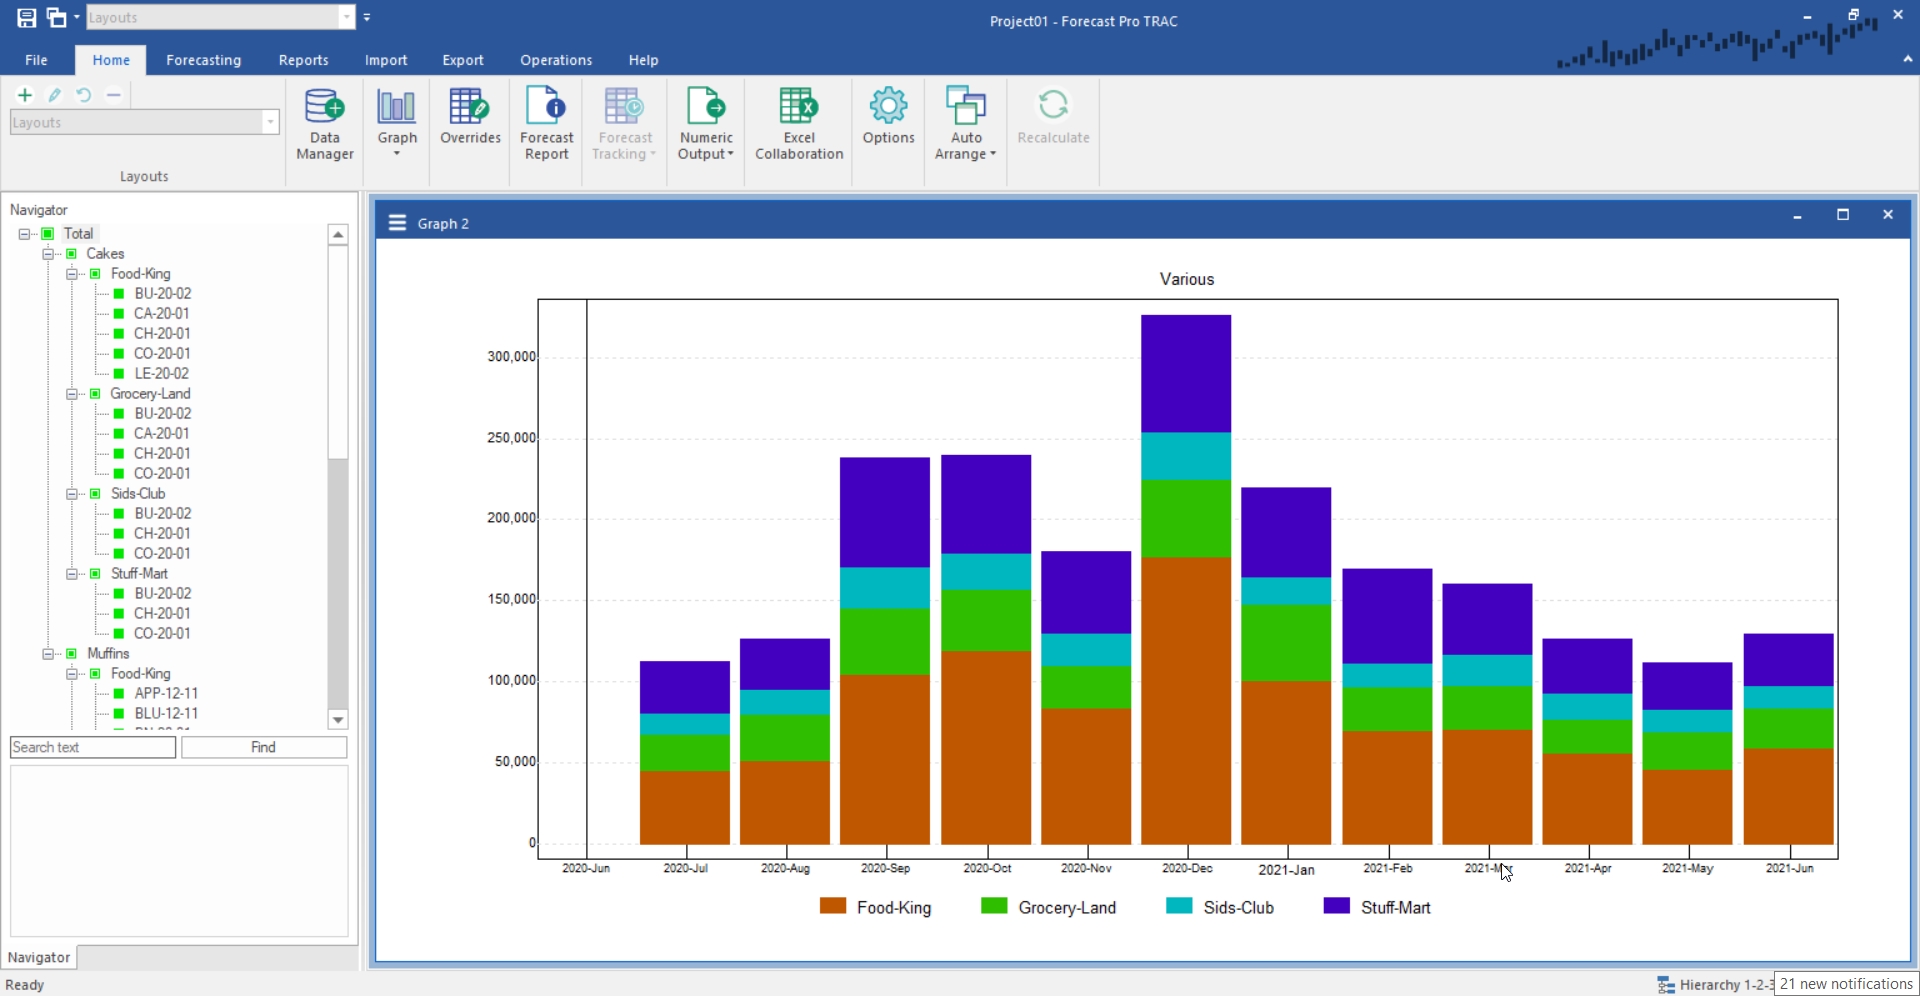The width and height of the screenshot is (1920, 996).
Task: Add a new layout with plus icon
Action: 25,95
